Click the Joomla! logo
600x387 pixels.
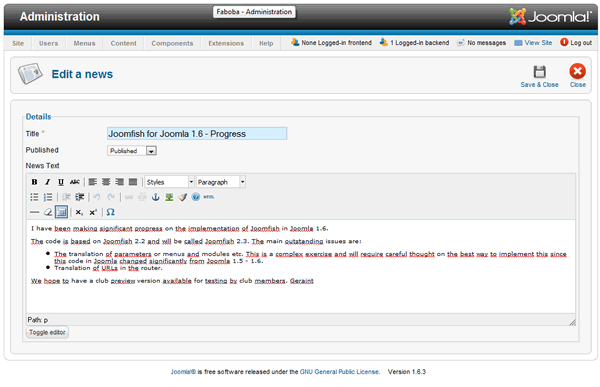click(549, 16)
